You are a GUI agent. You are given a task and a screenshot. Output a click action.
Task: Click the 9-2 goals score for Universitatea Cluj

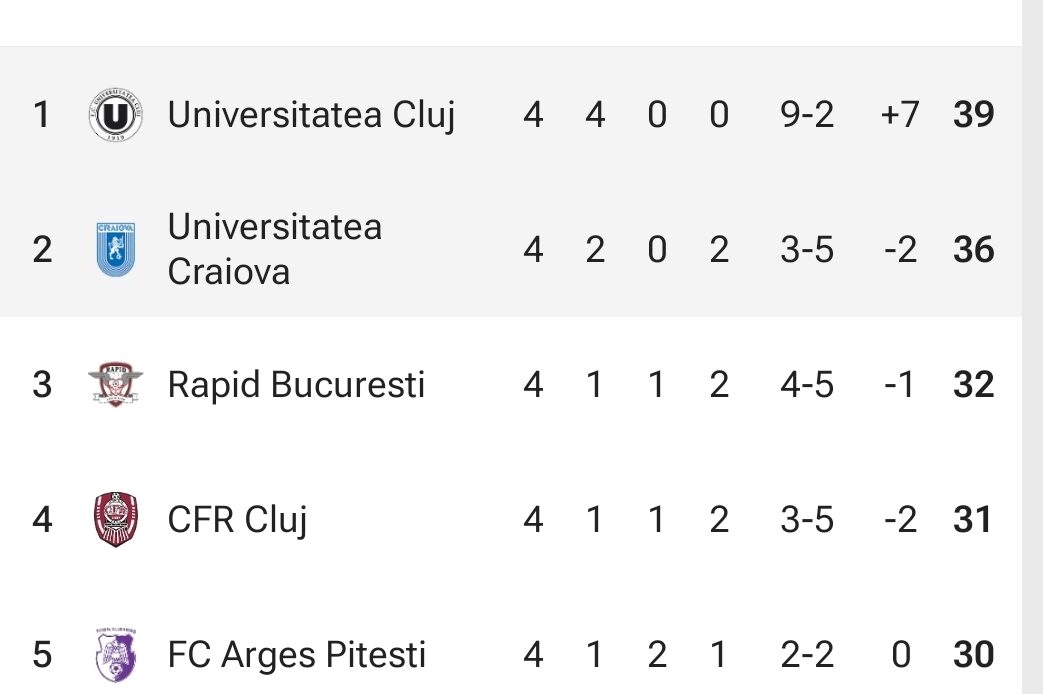[x=806, y=116]
